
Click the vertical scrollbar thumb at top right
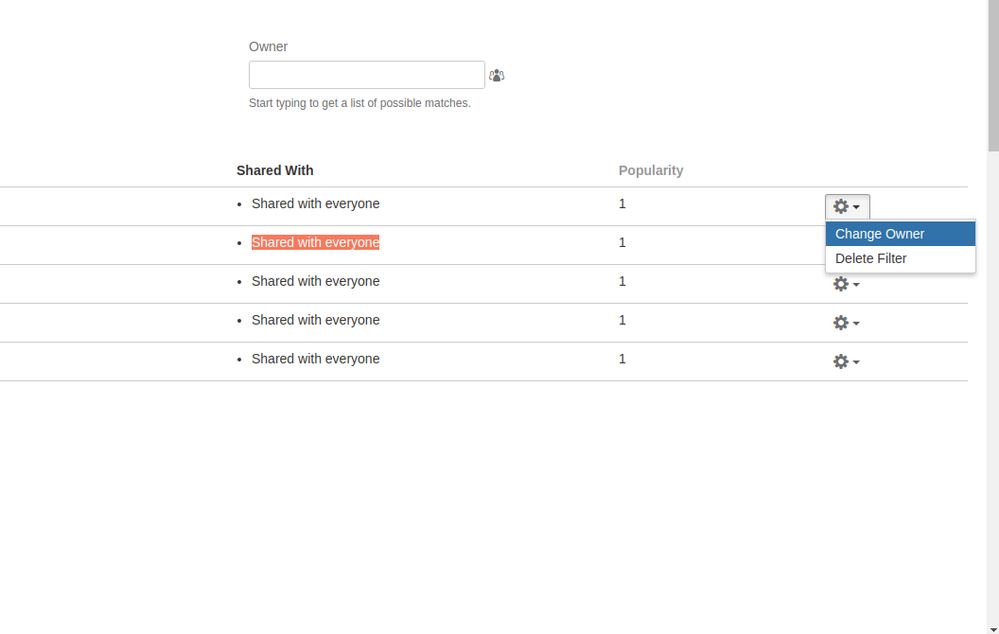(993, 75)
